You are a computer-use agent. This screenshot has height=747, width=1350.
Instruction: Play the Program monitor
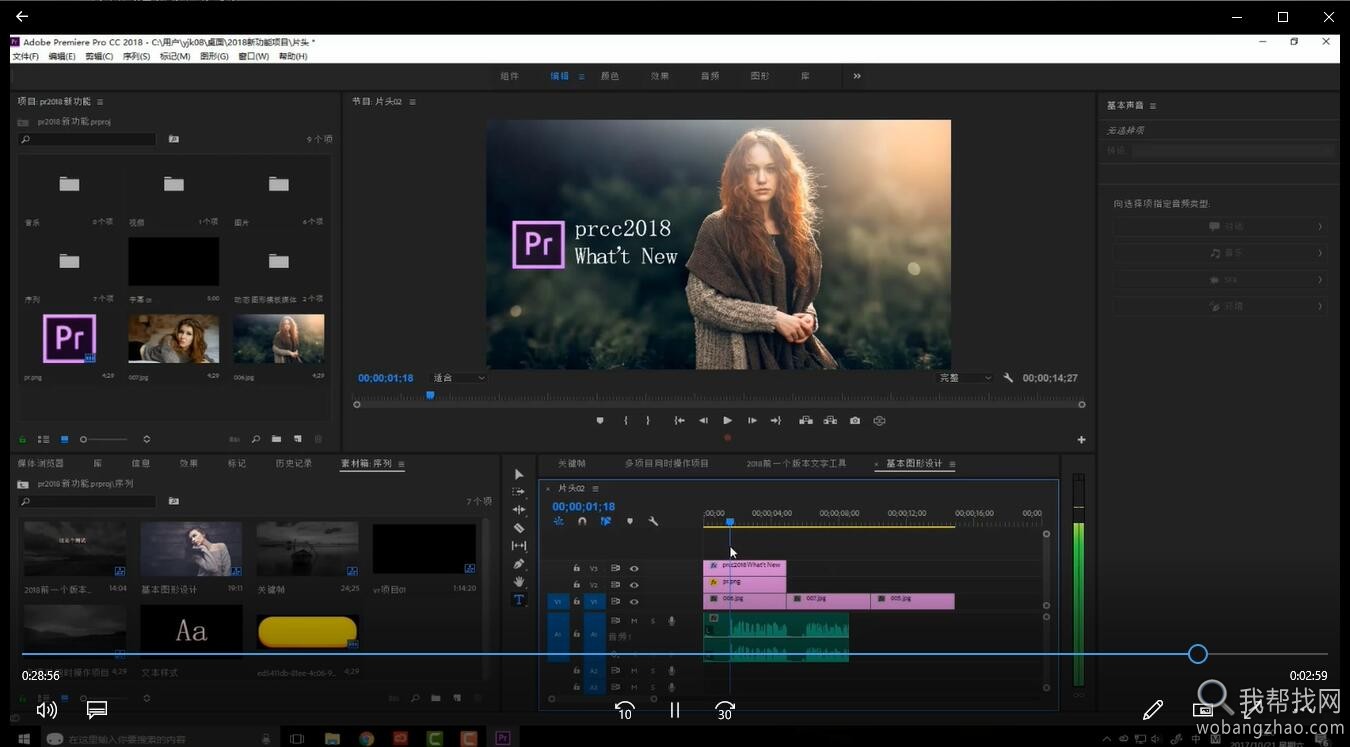coord(727,421)
